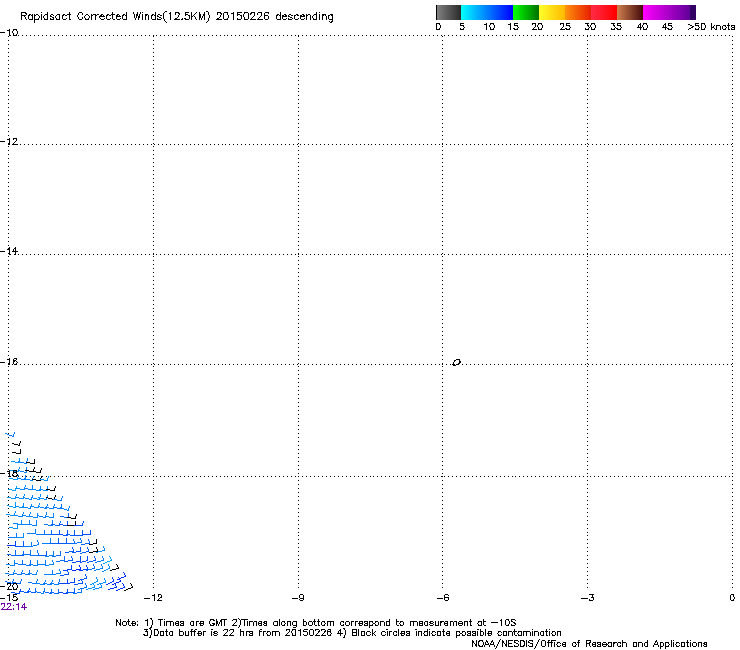The height and width of the screenshot is (650, 740).
Task: Click the 'Data buffer is 22 hrs' note
Action: pos(352,633)
